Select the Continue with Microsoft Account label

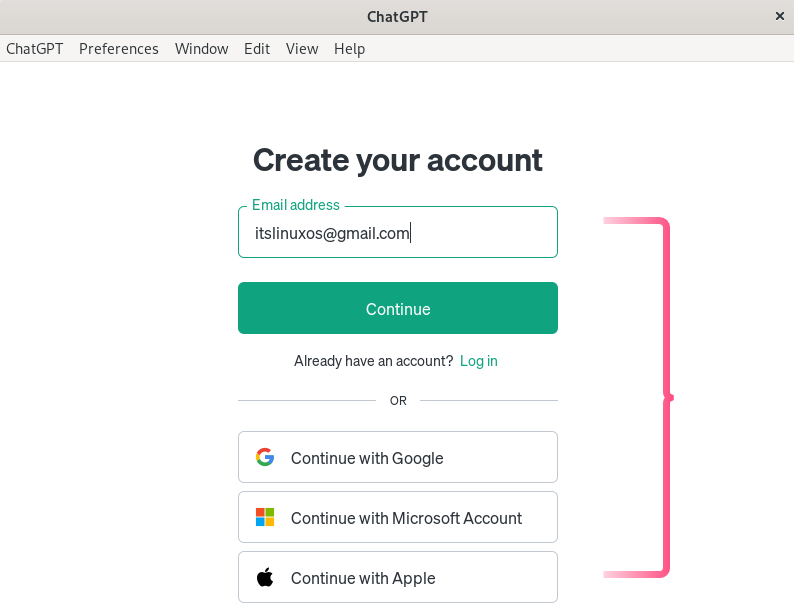[406, 518]
